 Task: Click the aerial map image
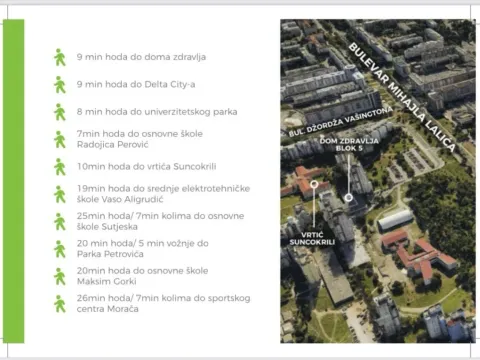378,181
